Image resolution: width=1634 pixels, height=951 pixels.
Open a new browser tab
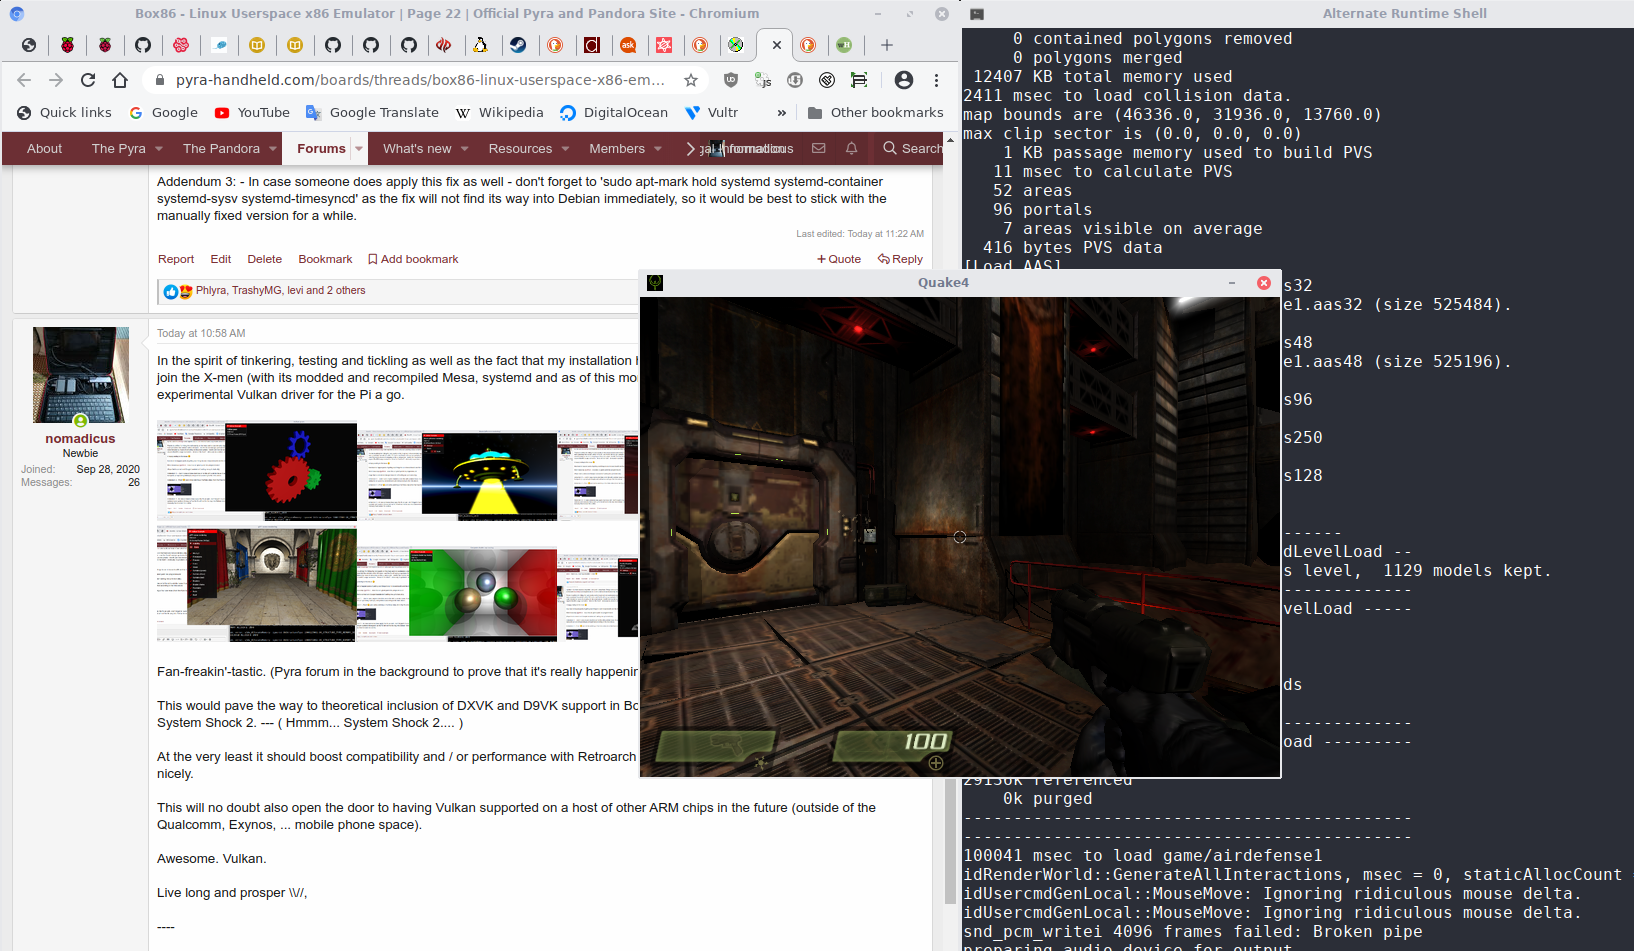tap(886, 45)
